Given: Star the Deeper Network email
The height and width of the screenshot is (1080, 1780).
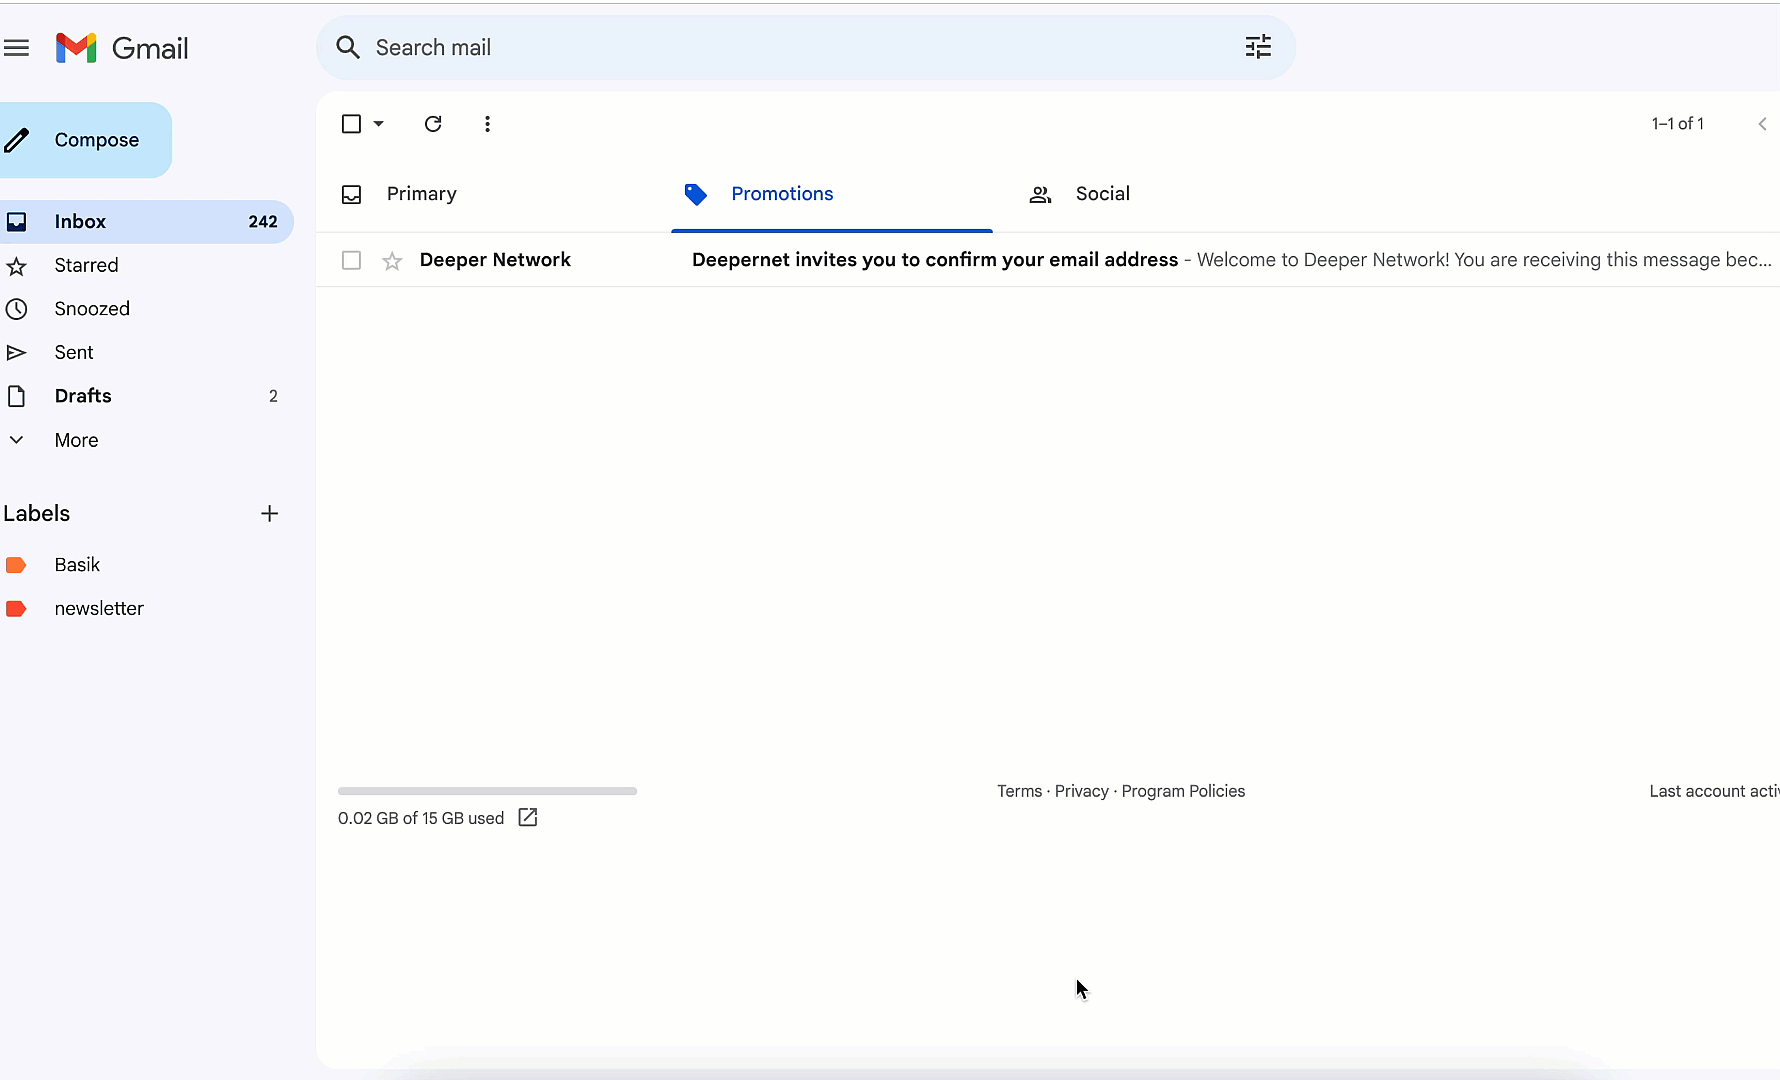Looking at the screenshot, I should click(392, 261).
